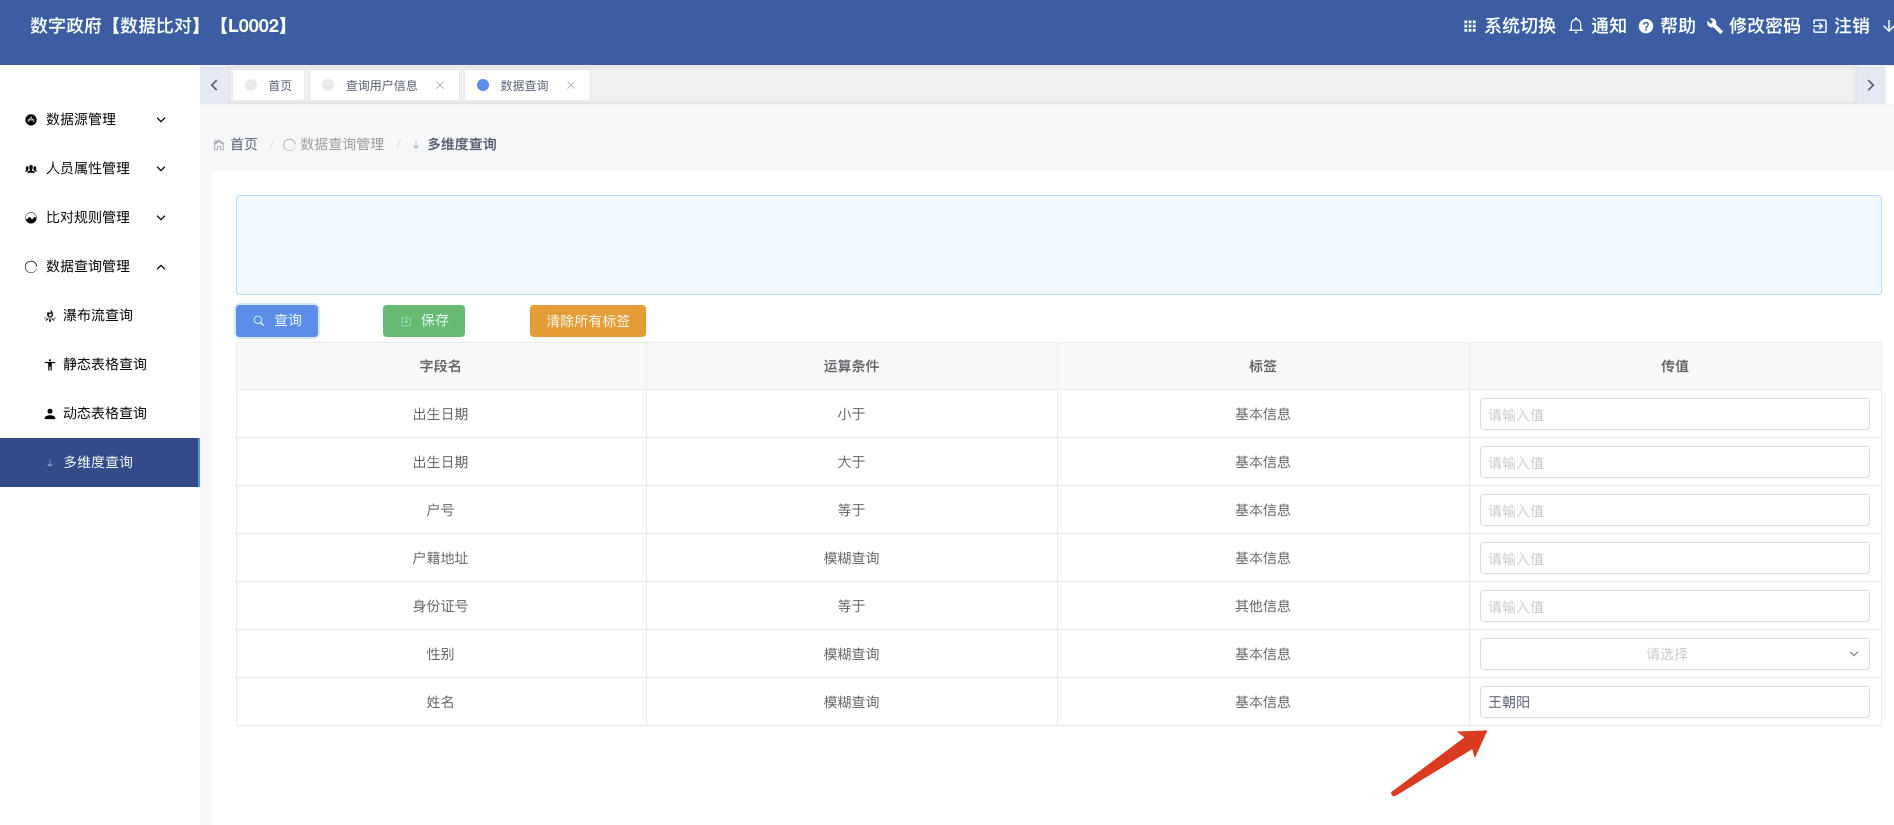Click the green 保存 button
The height and width of the screenshot is (825, 1894).
click(x=424, y=321)
